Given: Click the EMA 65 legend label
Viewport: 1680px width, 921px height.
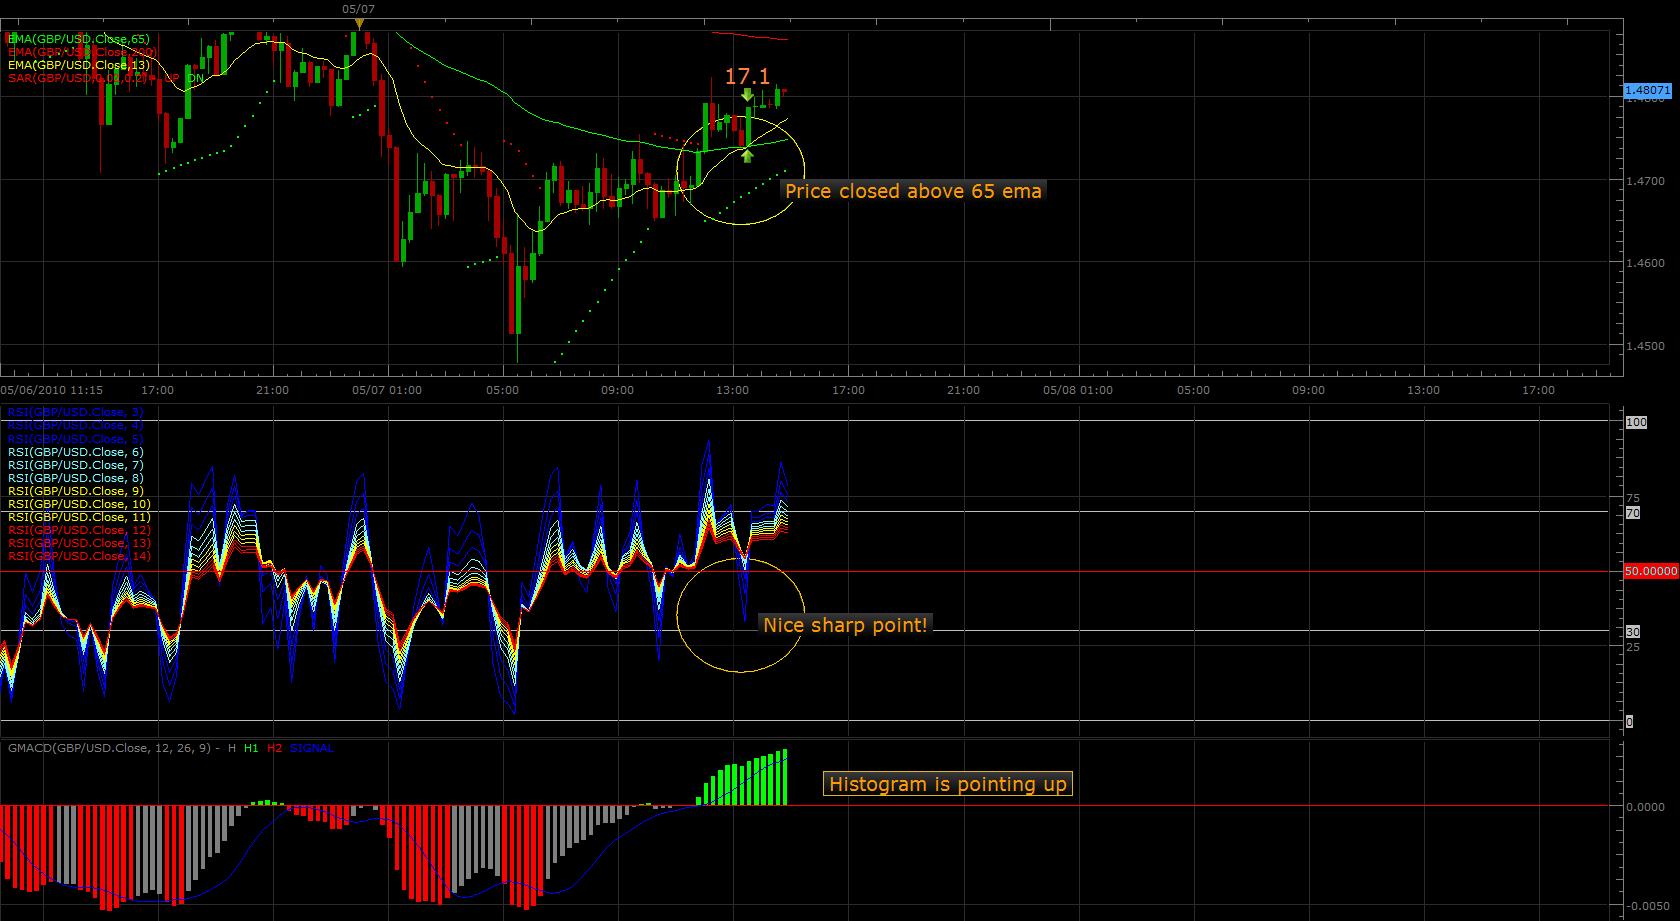Looking at the screenshot, I should click(78, 39).
